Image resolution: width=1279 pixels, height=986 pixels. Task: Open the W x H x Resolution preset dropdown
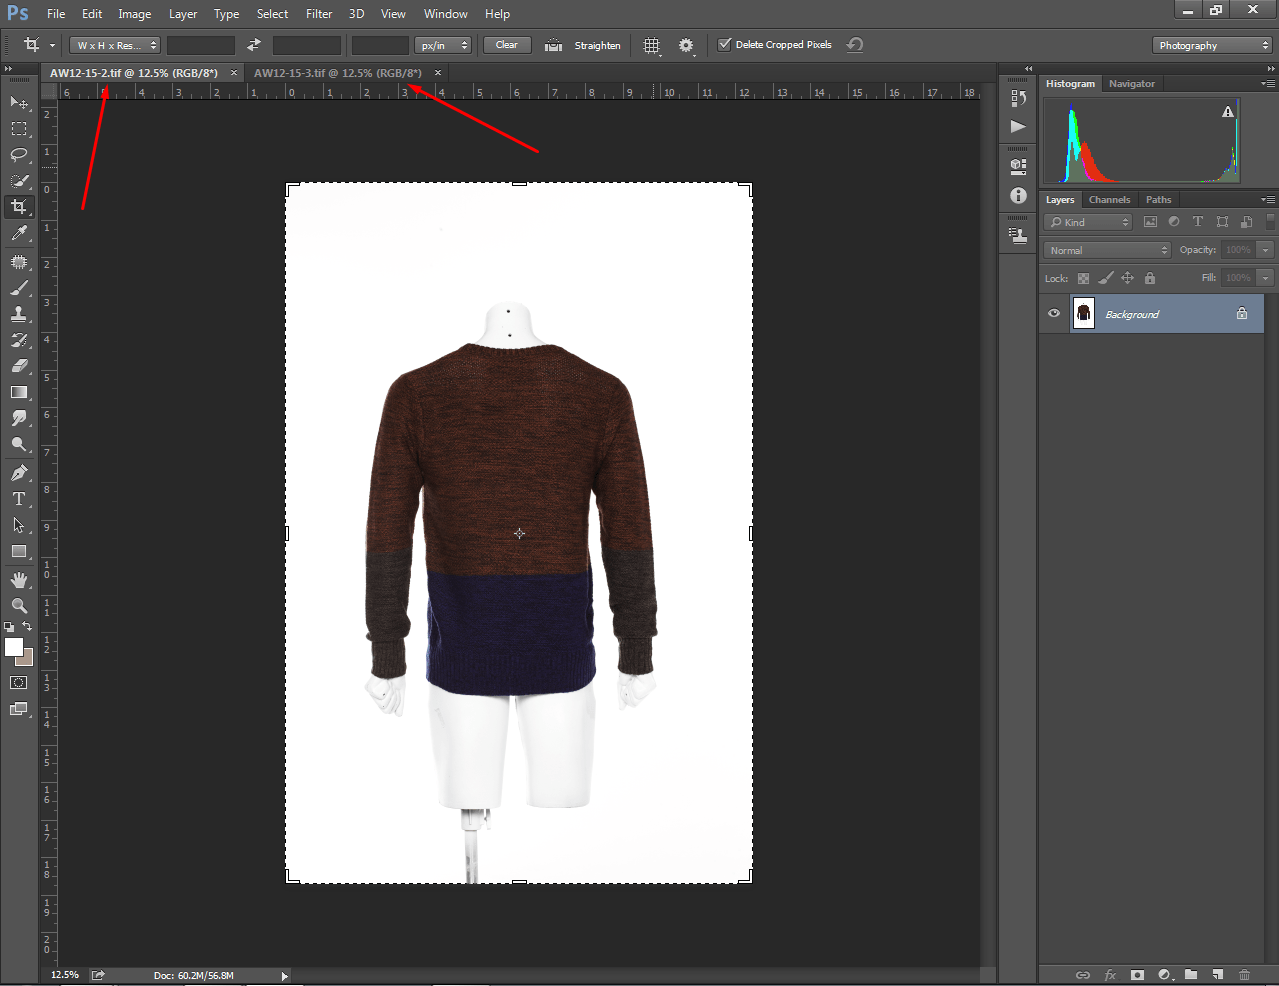(x=115, y=45)
